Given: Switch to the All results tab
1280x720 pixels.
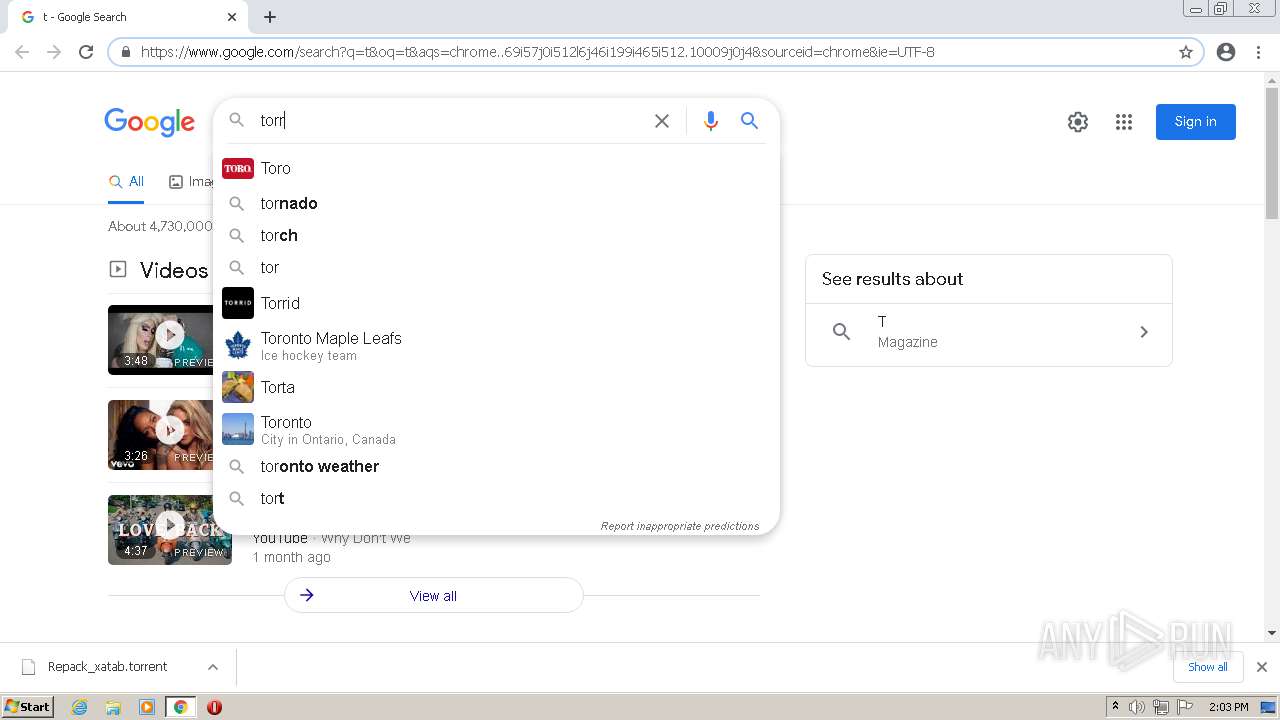Looking at the screenshot, I should (x=126, y=181).
